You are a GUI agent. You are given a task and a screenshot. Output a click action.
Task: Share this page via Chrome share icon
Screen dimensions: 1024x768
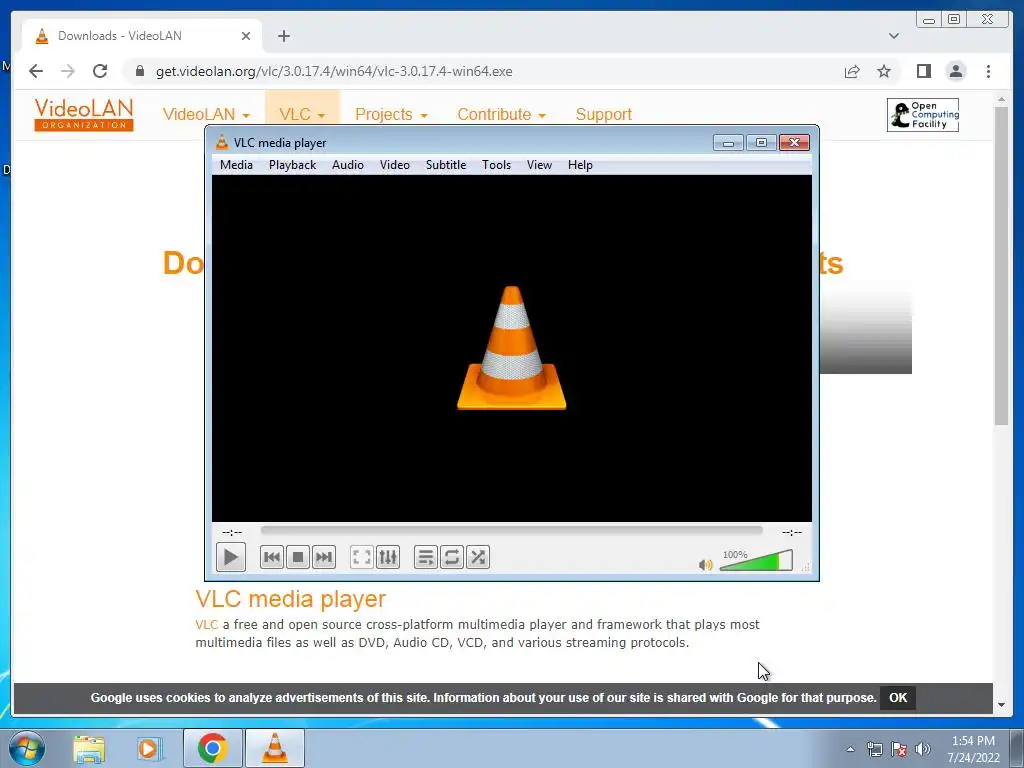(852, 71)
